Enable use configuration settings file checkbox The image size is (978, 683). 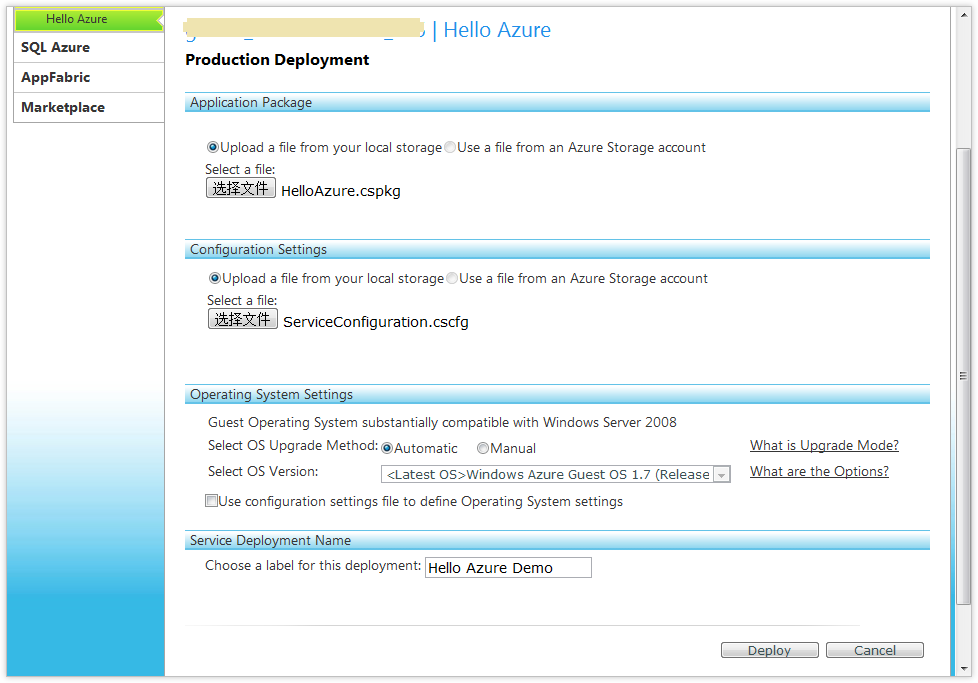(x=211, y=501)
